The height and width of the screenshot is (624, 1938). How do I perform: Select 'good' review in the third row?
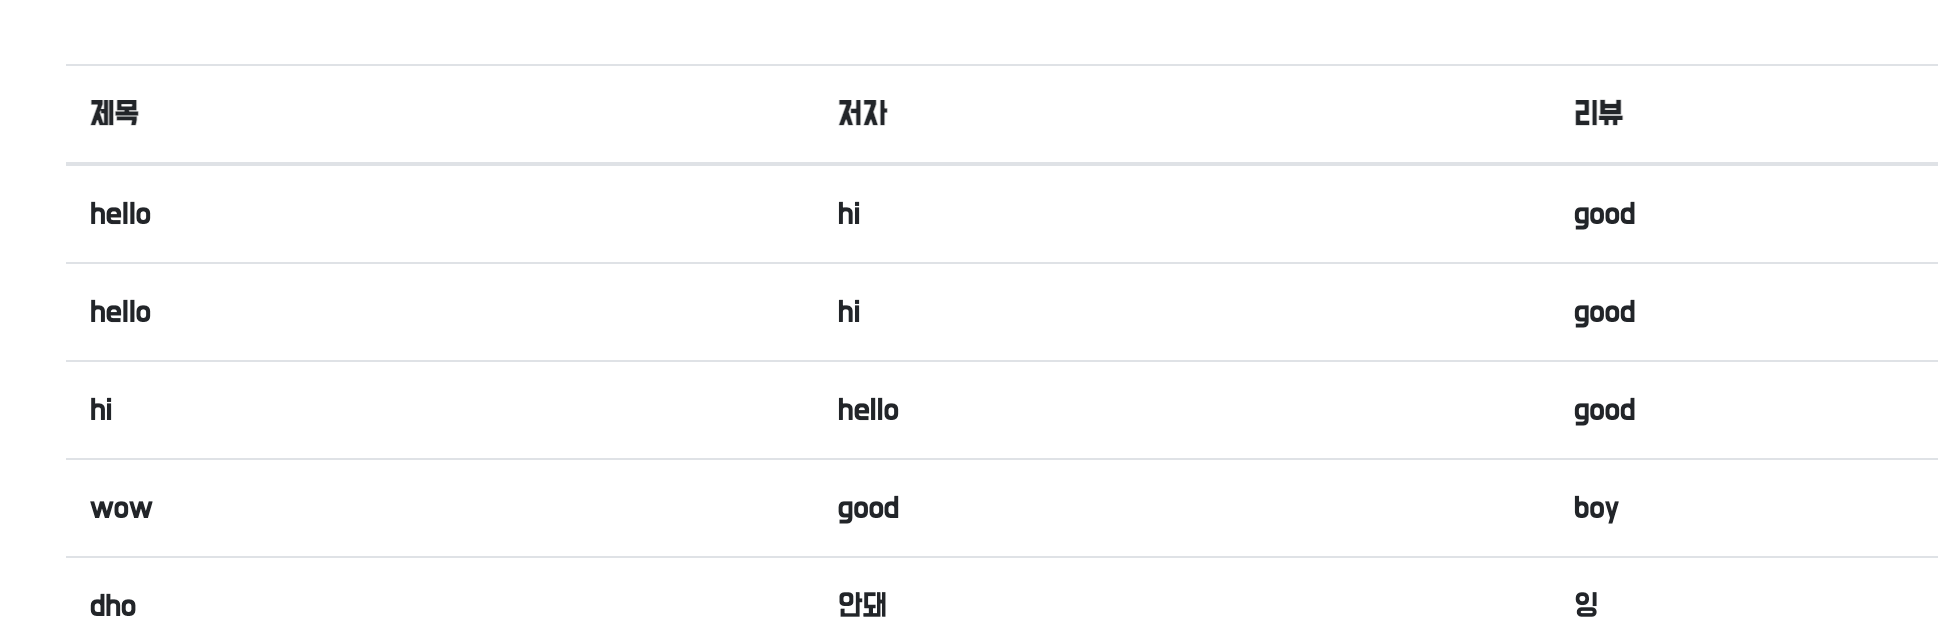1604,411
